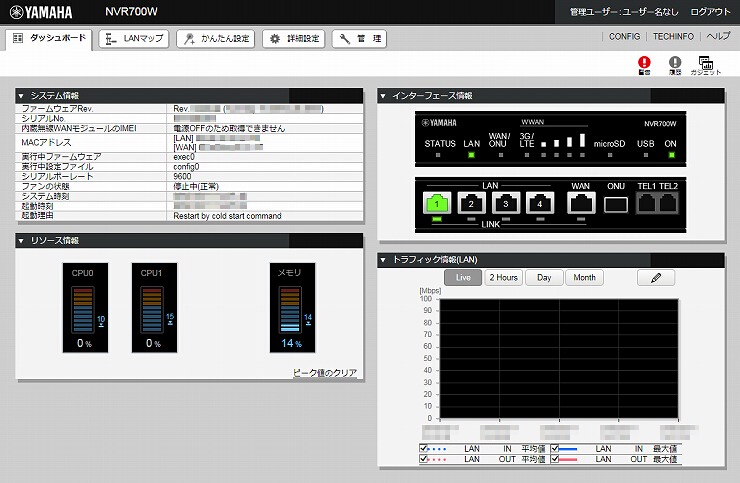740x483 pixels.
Task: Collapse the リソース情報 panel
Action: (21, 241)
